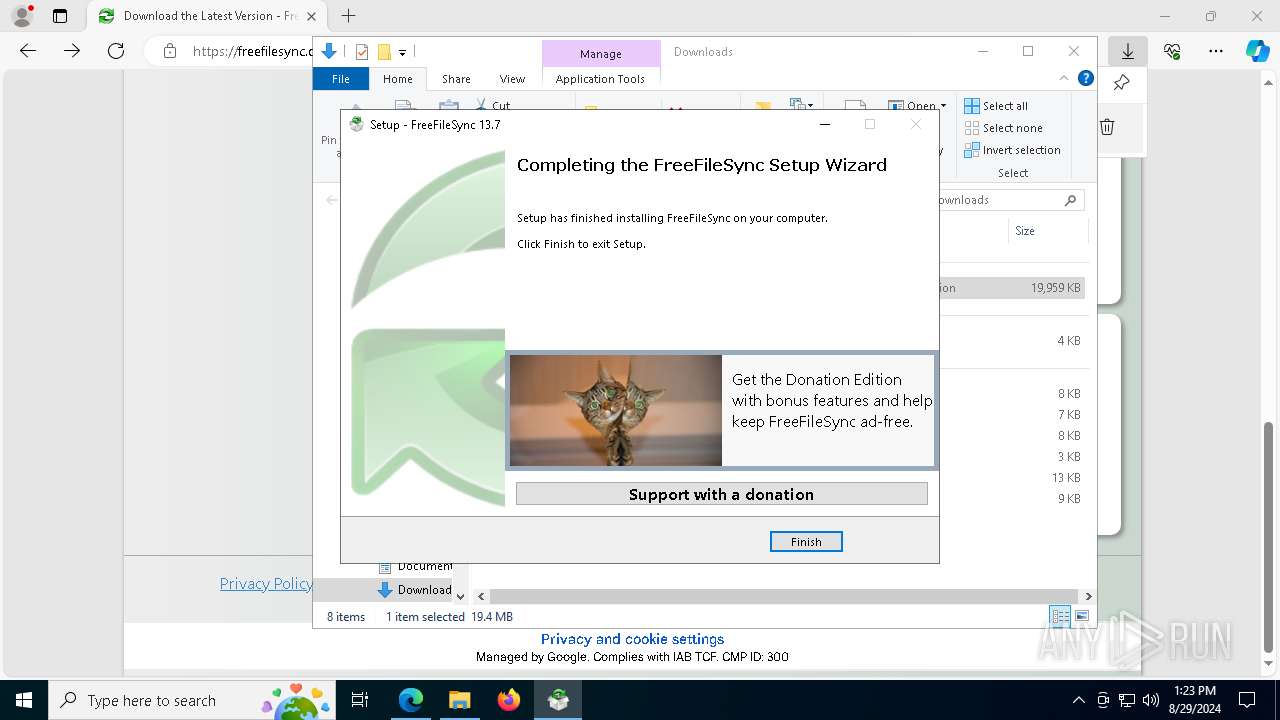Switch Explorer to large thumbnails view icon
This screenshot has width=1280, height=720.
(x=1081, y=617)
